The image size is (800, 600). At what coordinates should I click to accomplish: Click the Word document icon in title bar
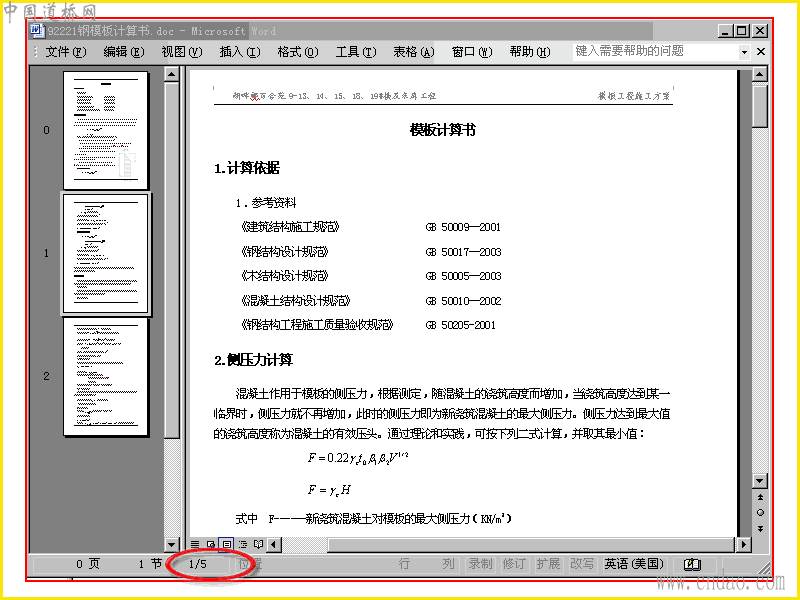37,31
